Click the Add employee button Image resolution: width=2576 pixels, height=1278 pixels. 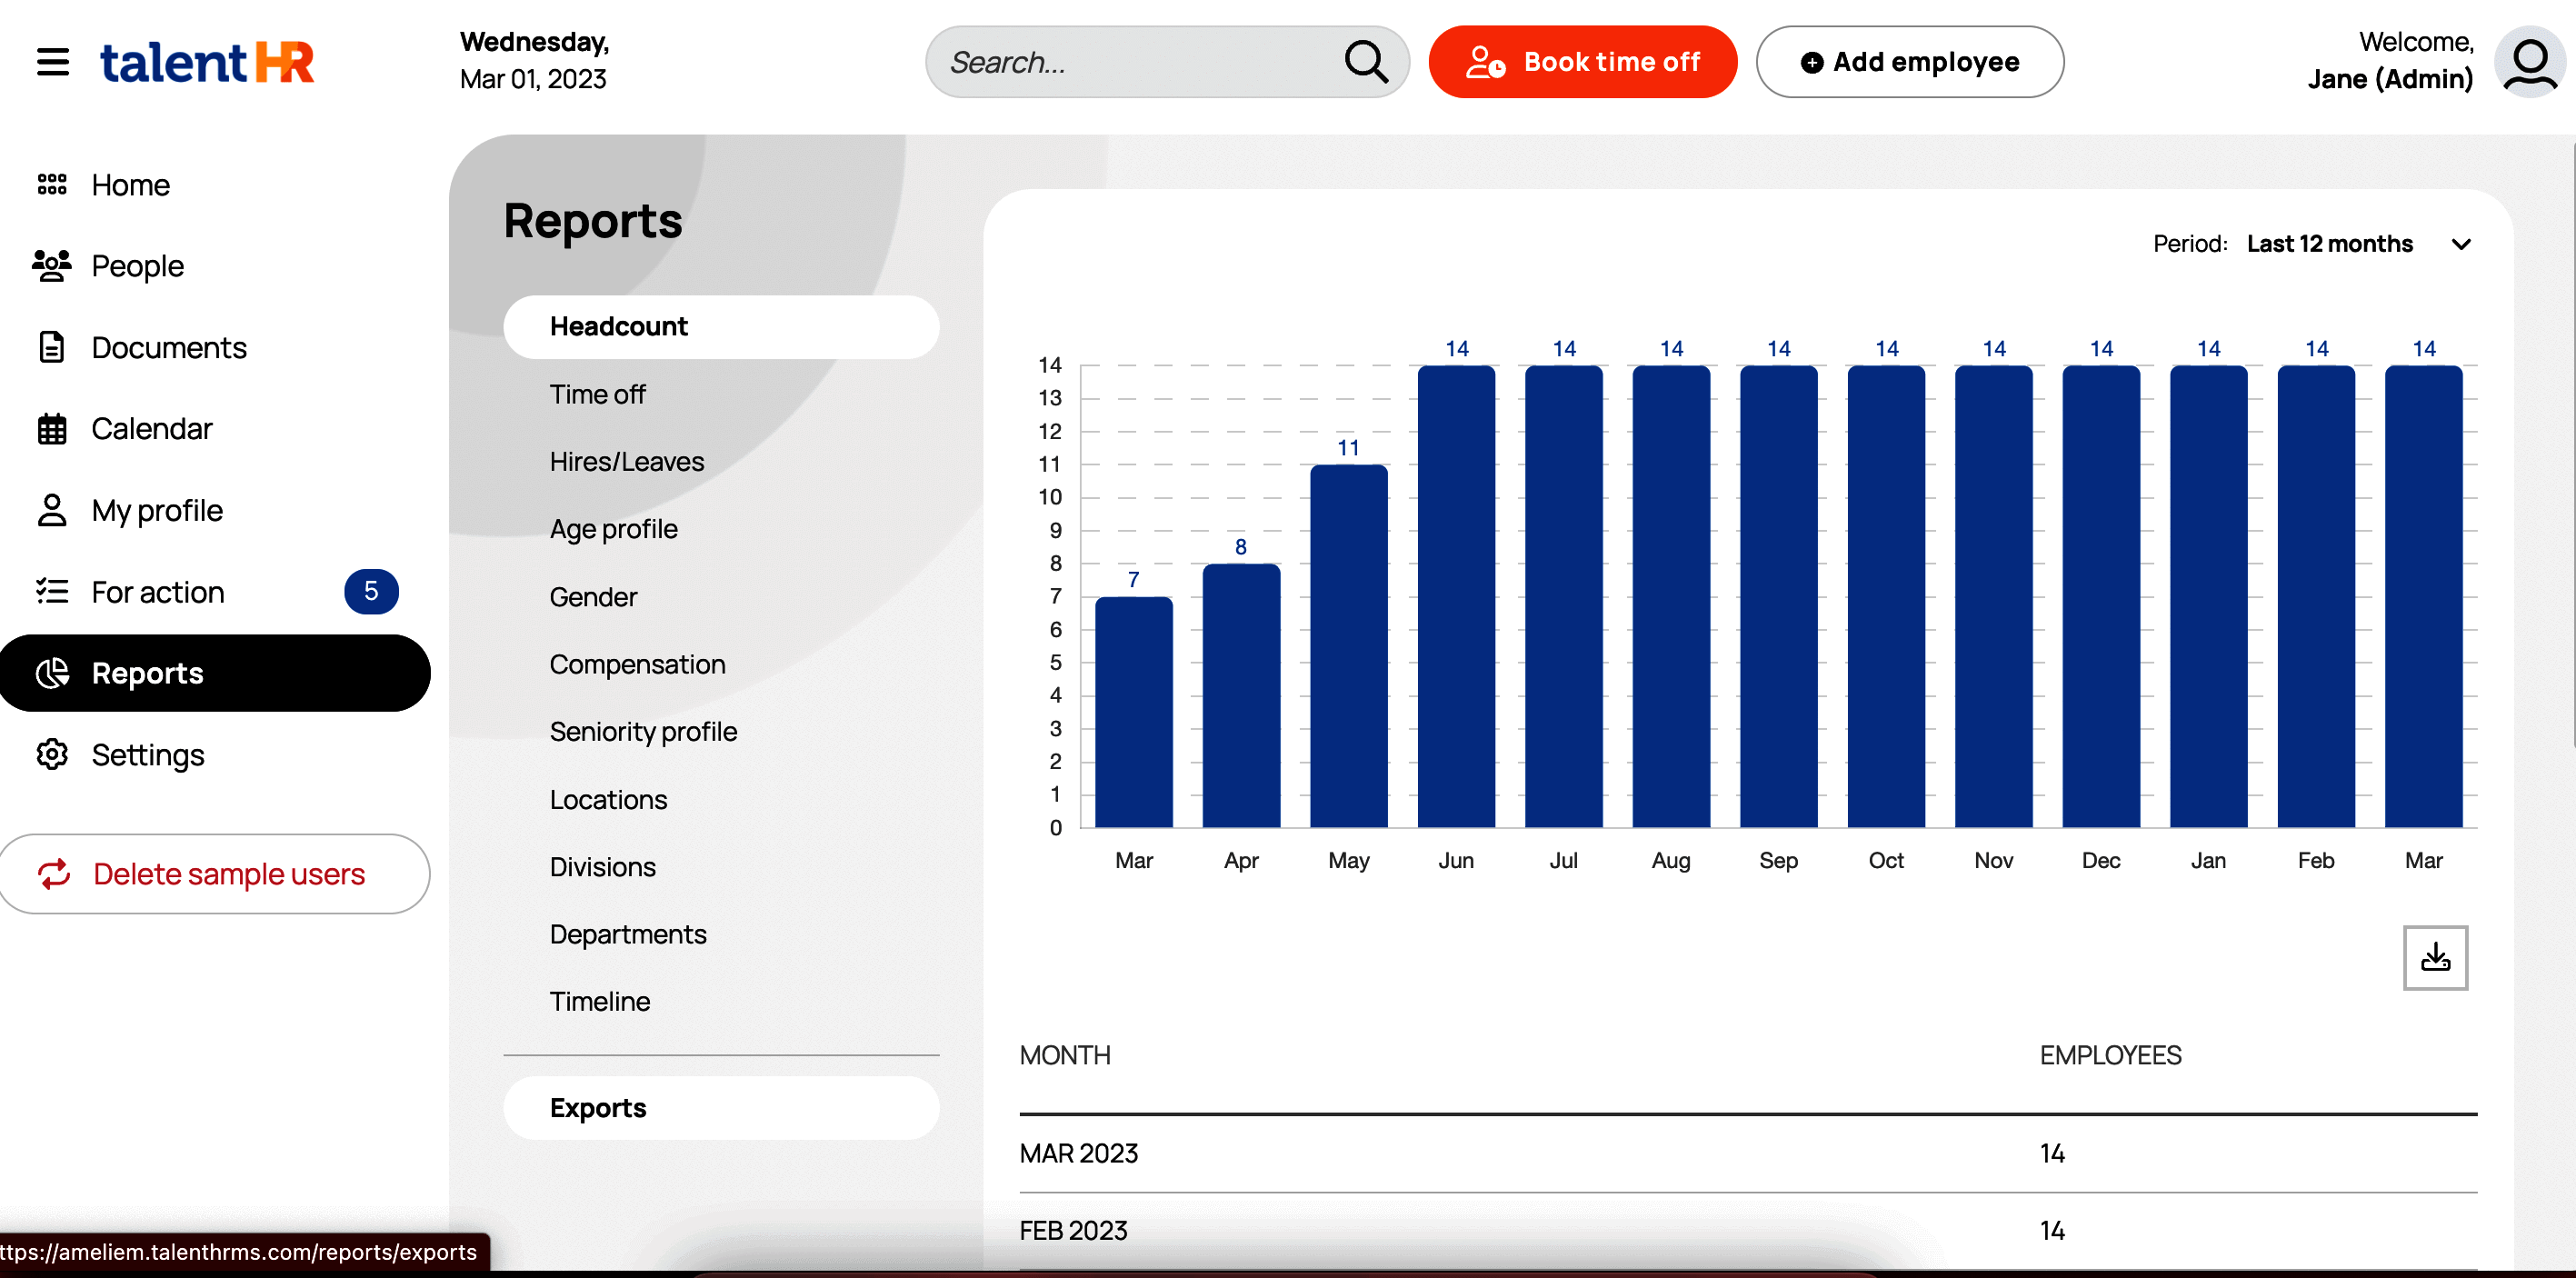coord(1909,62)
